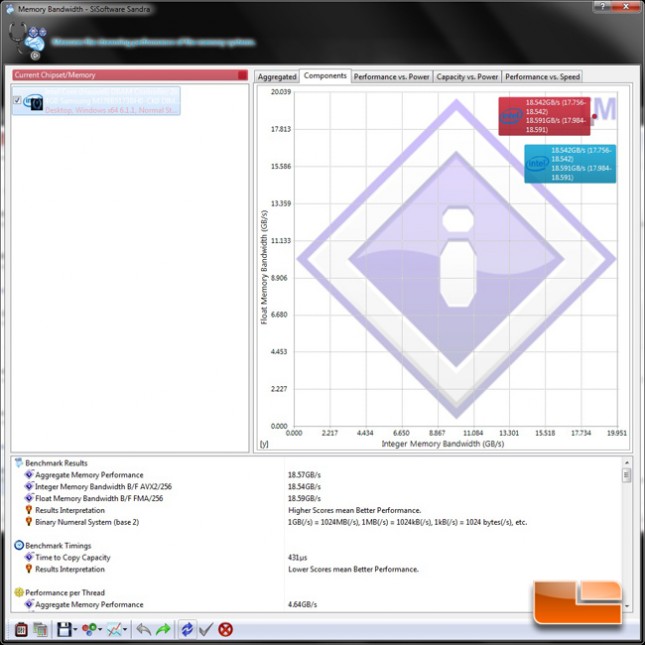Click the Integer Memory Bandwidth axis label
Image resolution: width=645 pixels, height=645 pixels.
(x=443, y=443)
